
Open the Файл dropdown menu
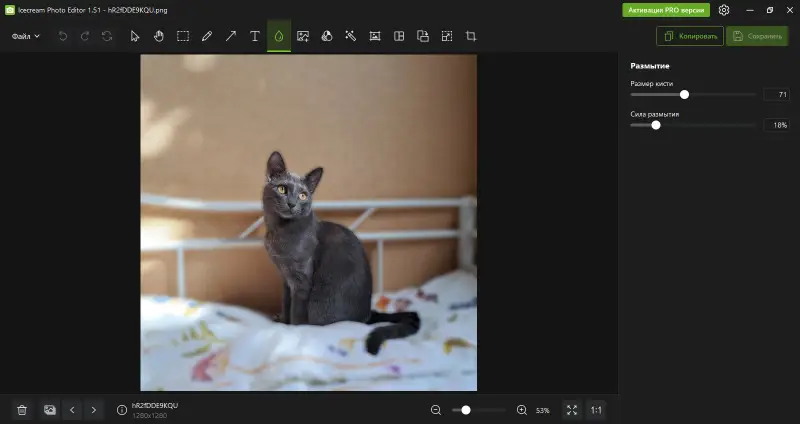[26, 36]
